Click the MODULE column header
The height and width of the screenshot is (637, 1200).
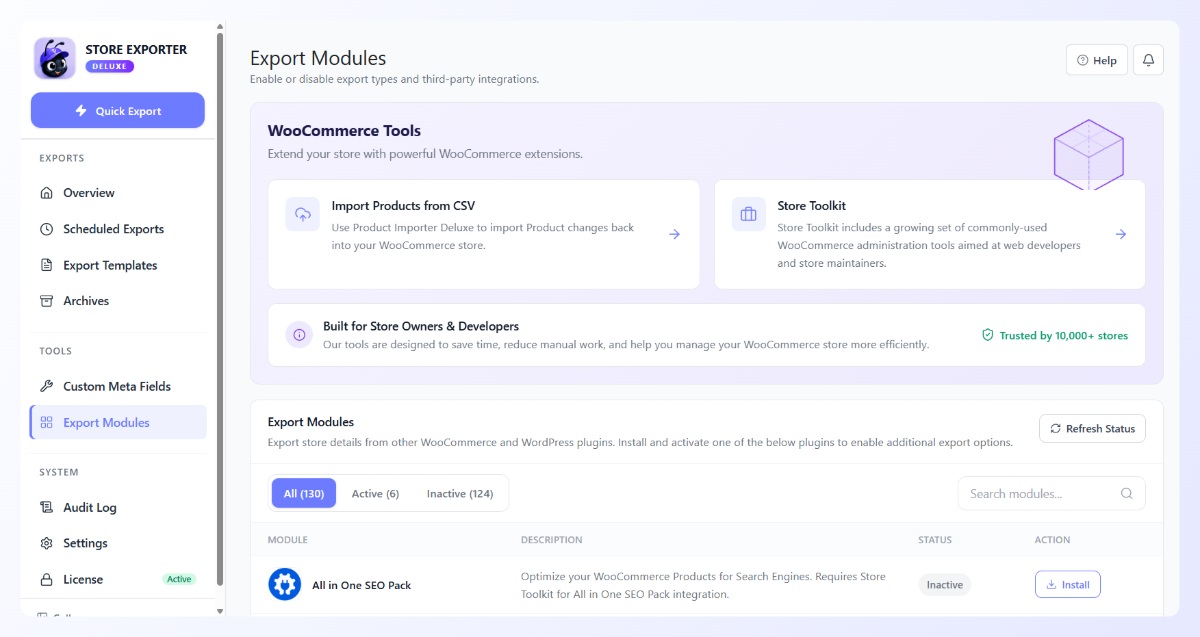click(288, 540)
